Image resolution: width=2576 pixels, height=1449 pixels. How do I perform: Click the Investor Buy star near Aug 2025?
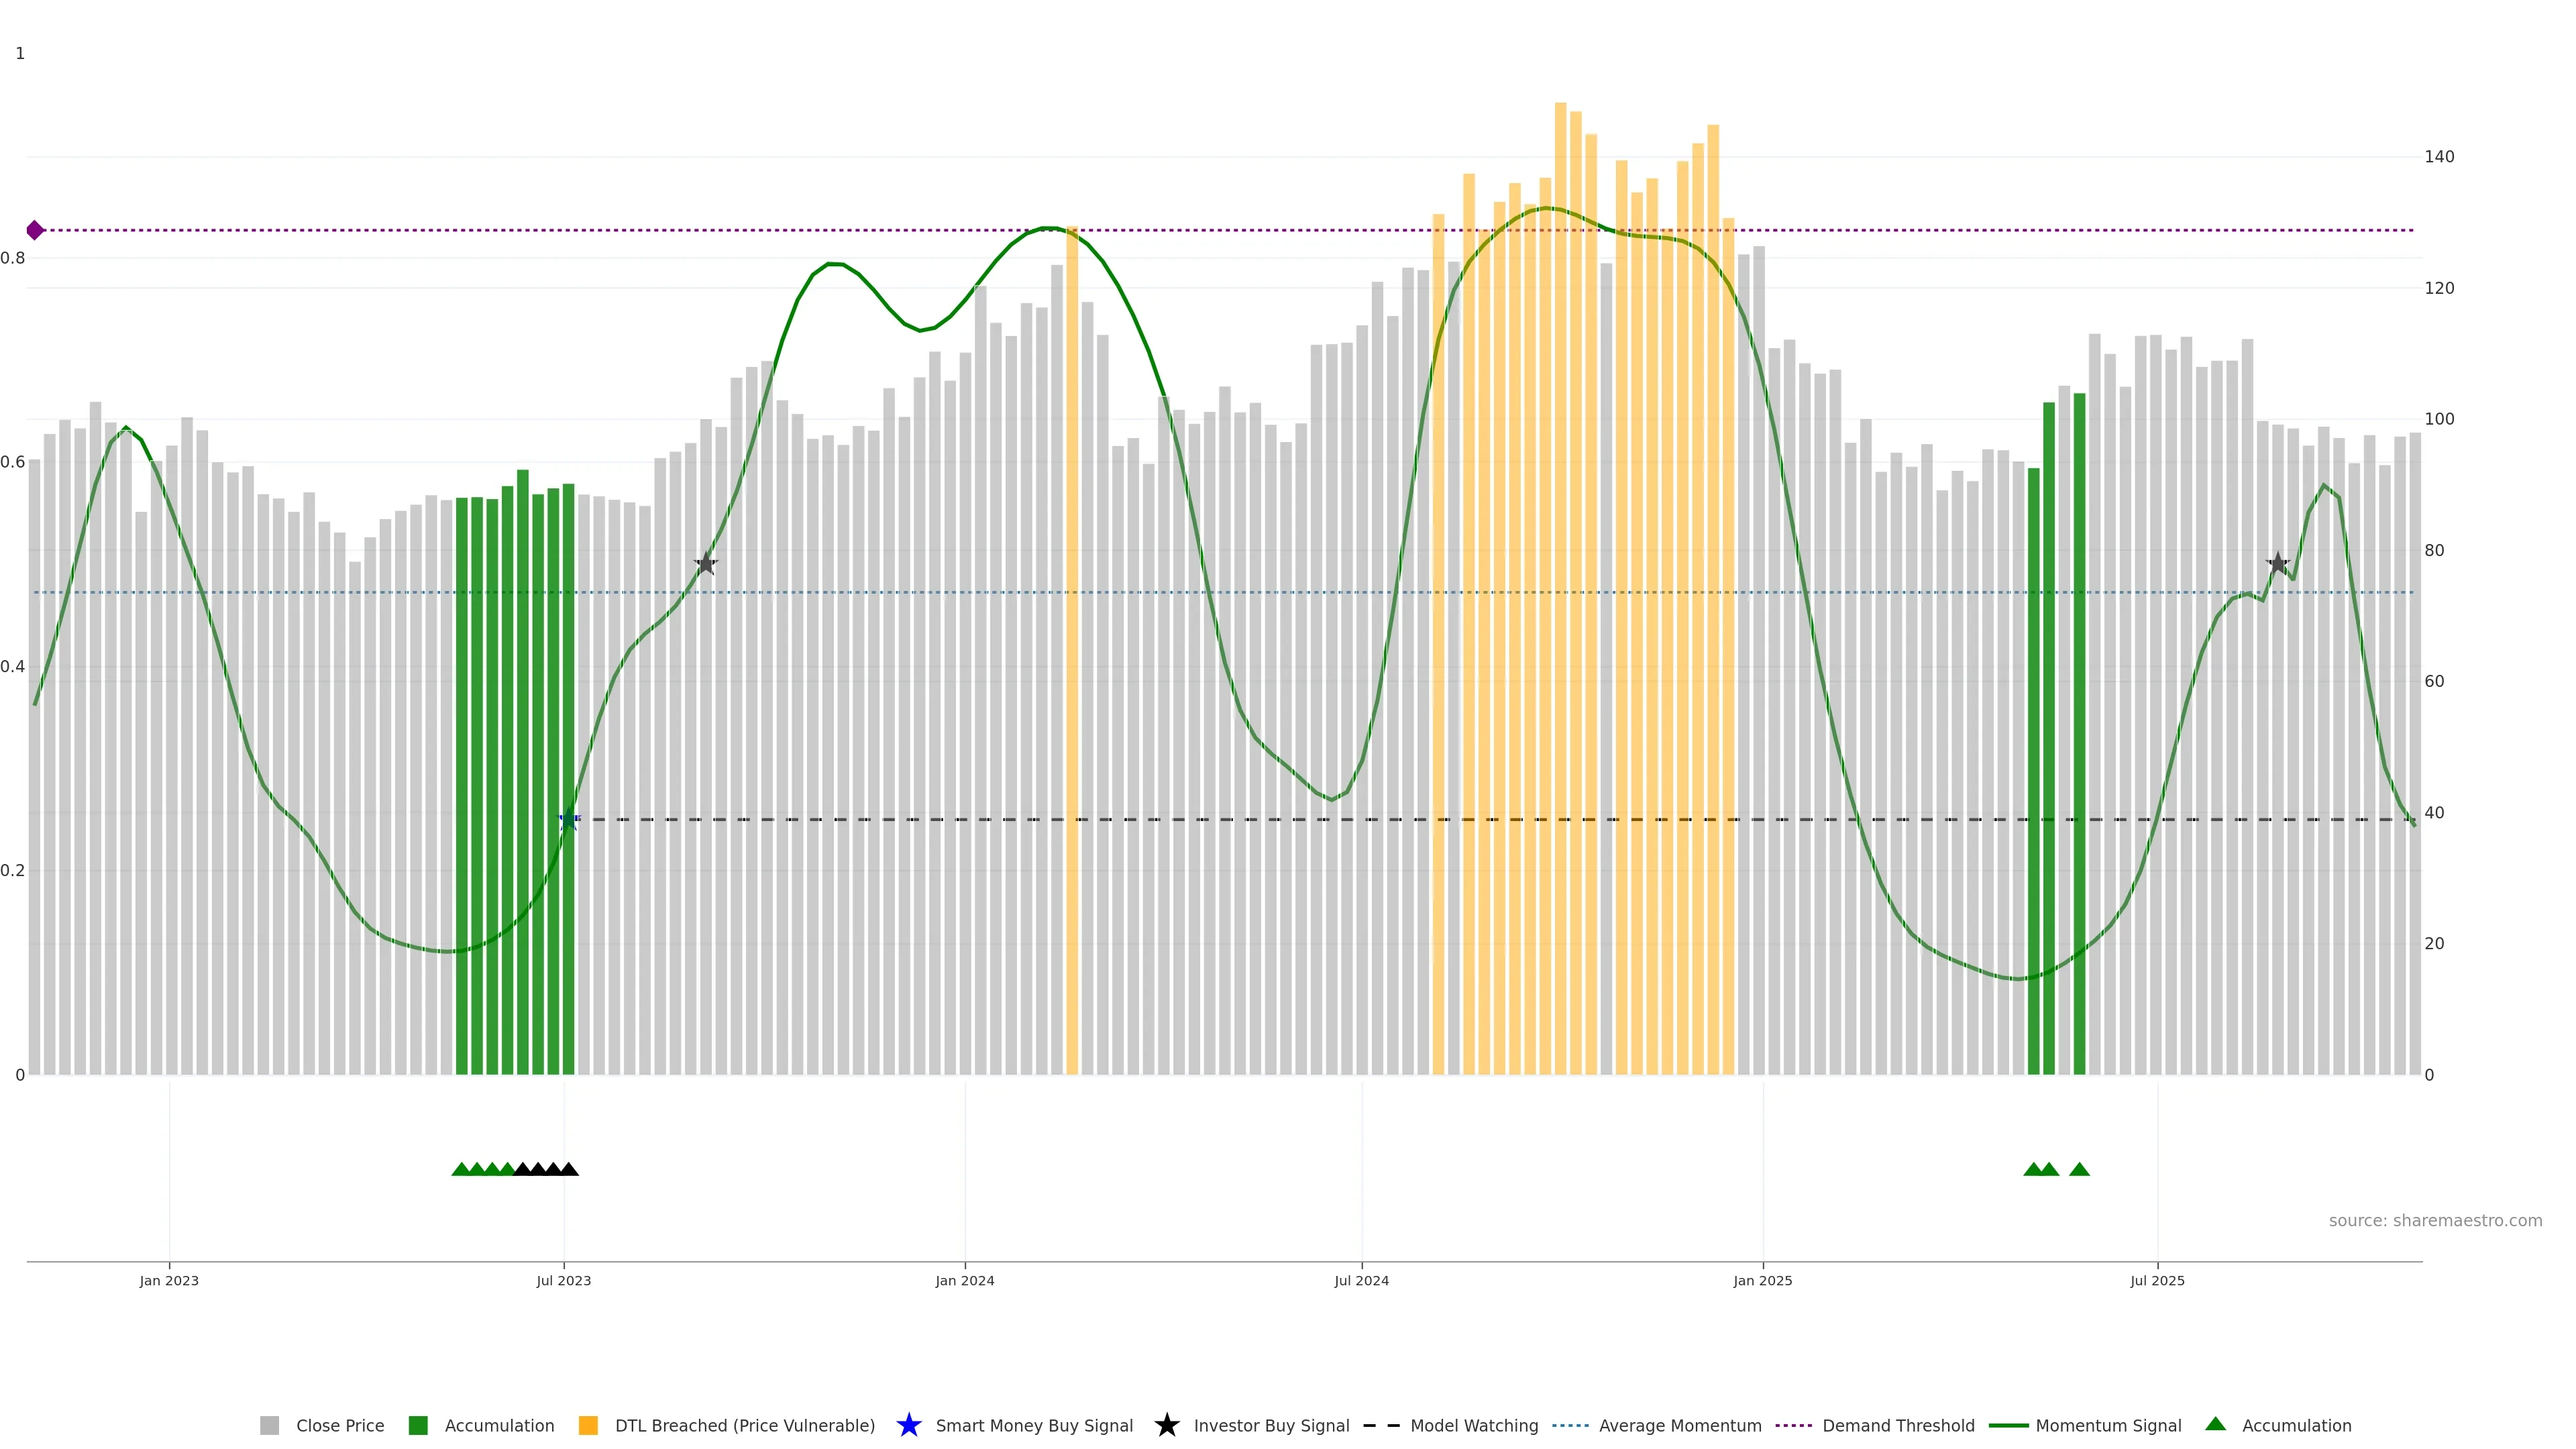(2278, 564)
